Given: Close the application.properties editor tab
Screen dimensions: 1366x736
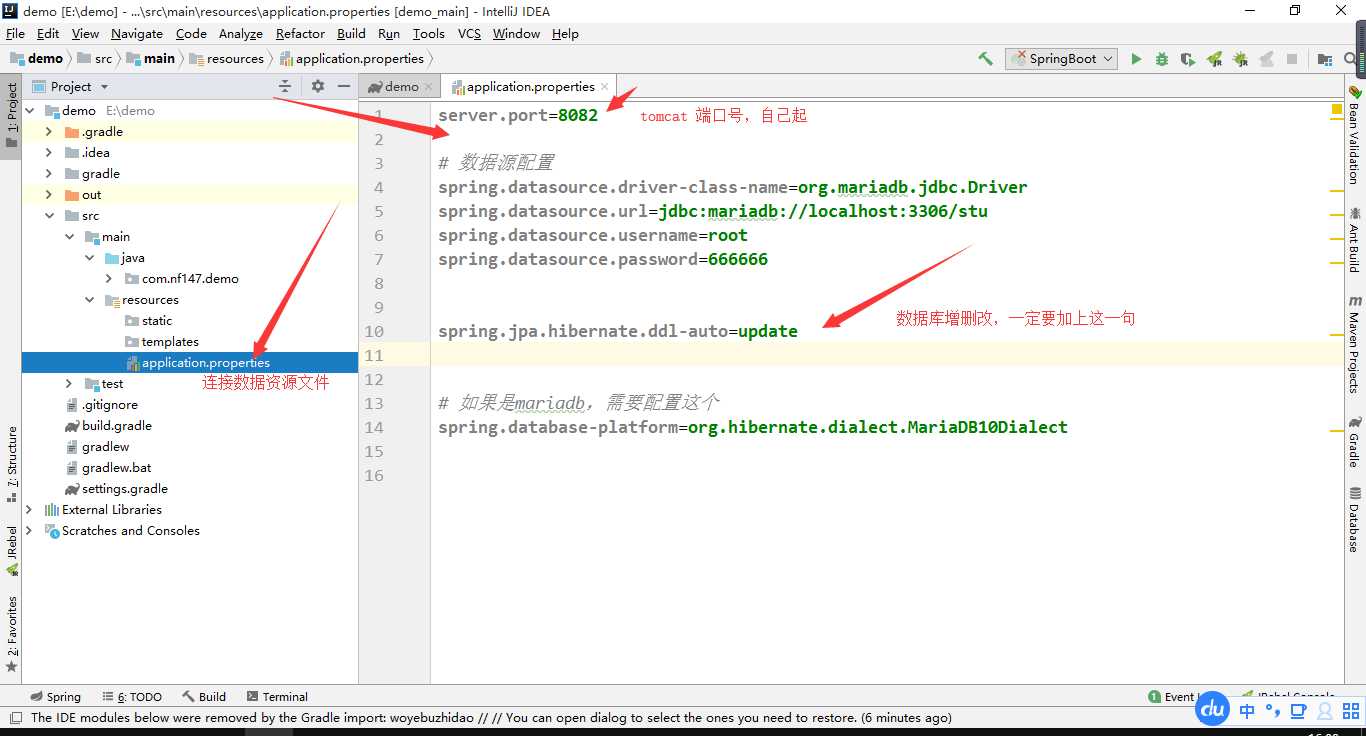Looking at the screenshot, I should tap(605, 87).
